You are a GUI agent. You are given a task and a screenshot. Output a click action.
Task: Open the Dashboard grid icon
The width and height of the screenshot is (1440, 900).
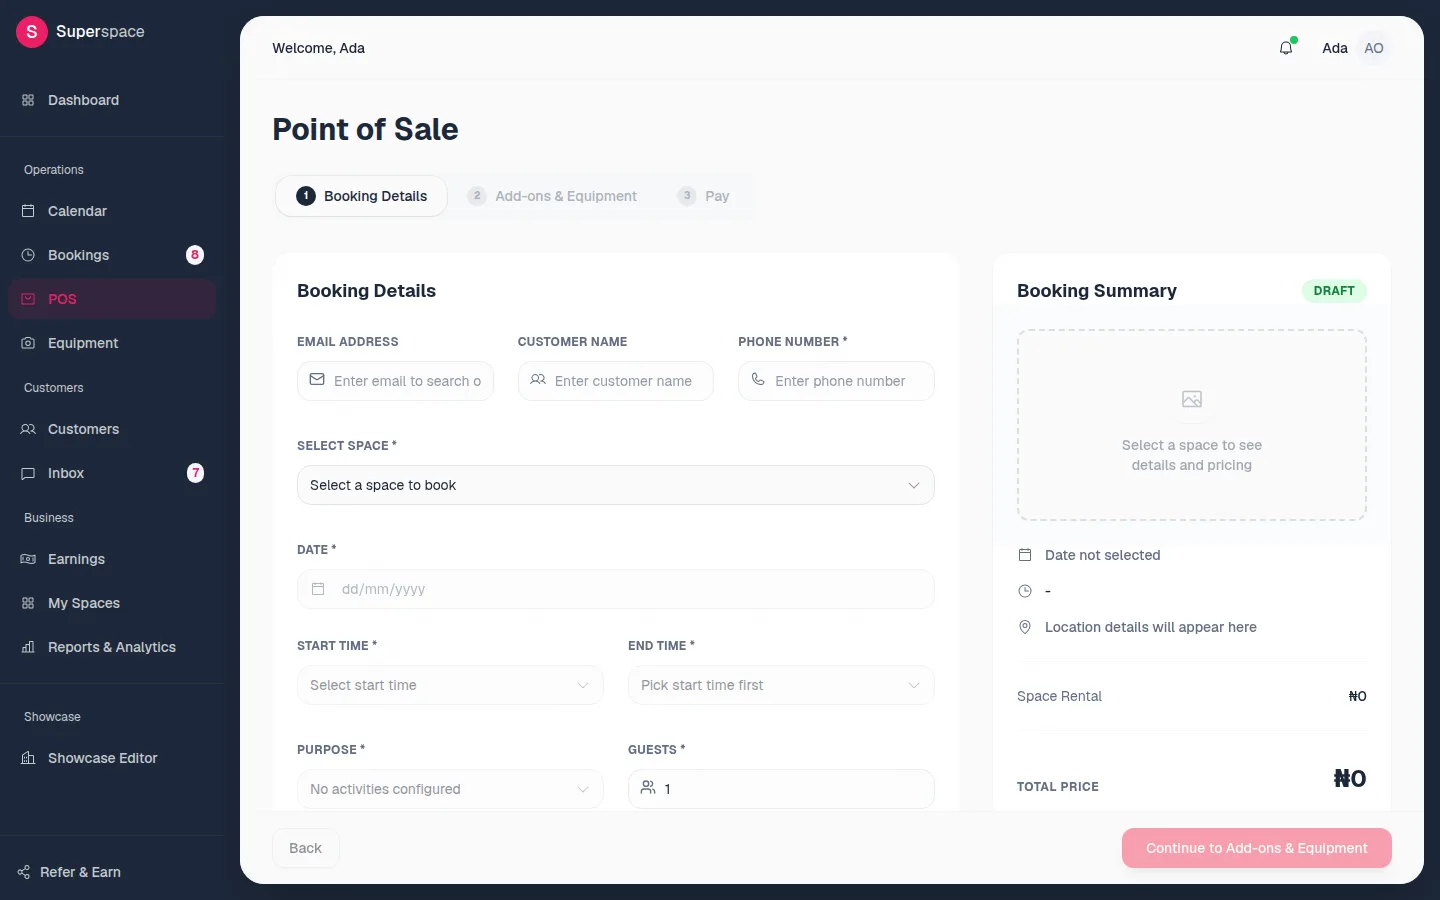[28, 100]
